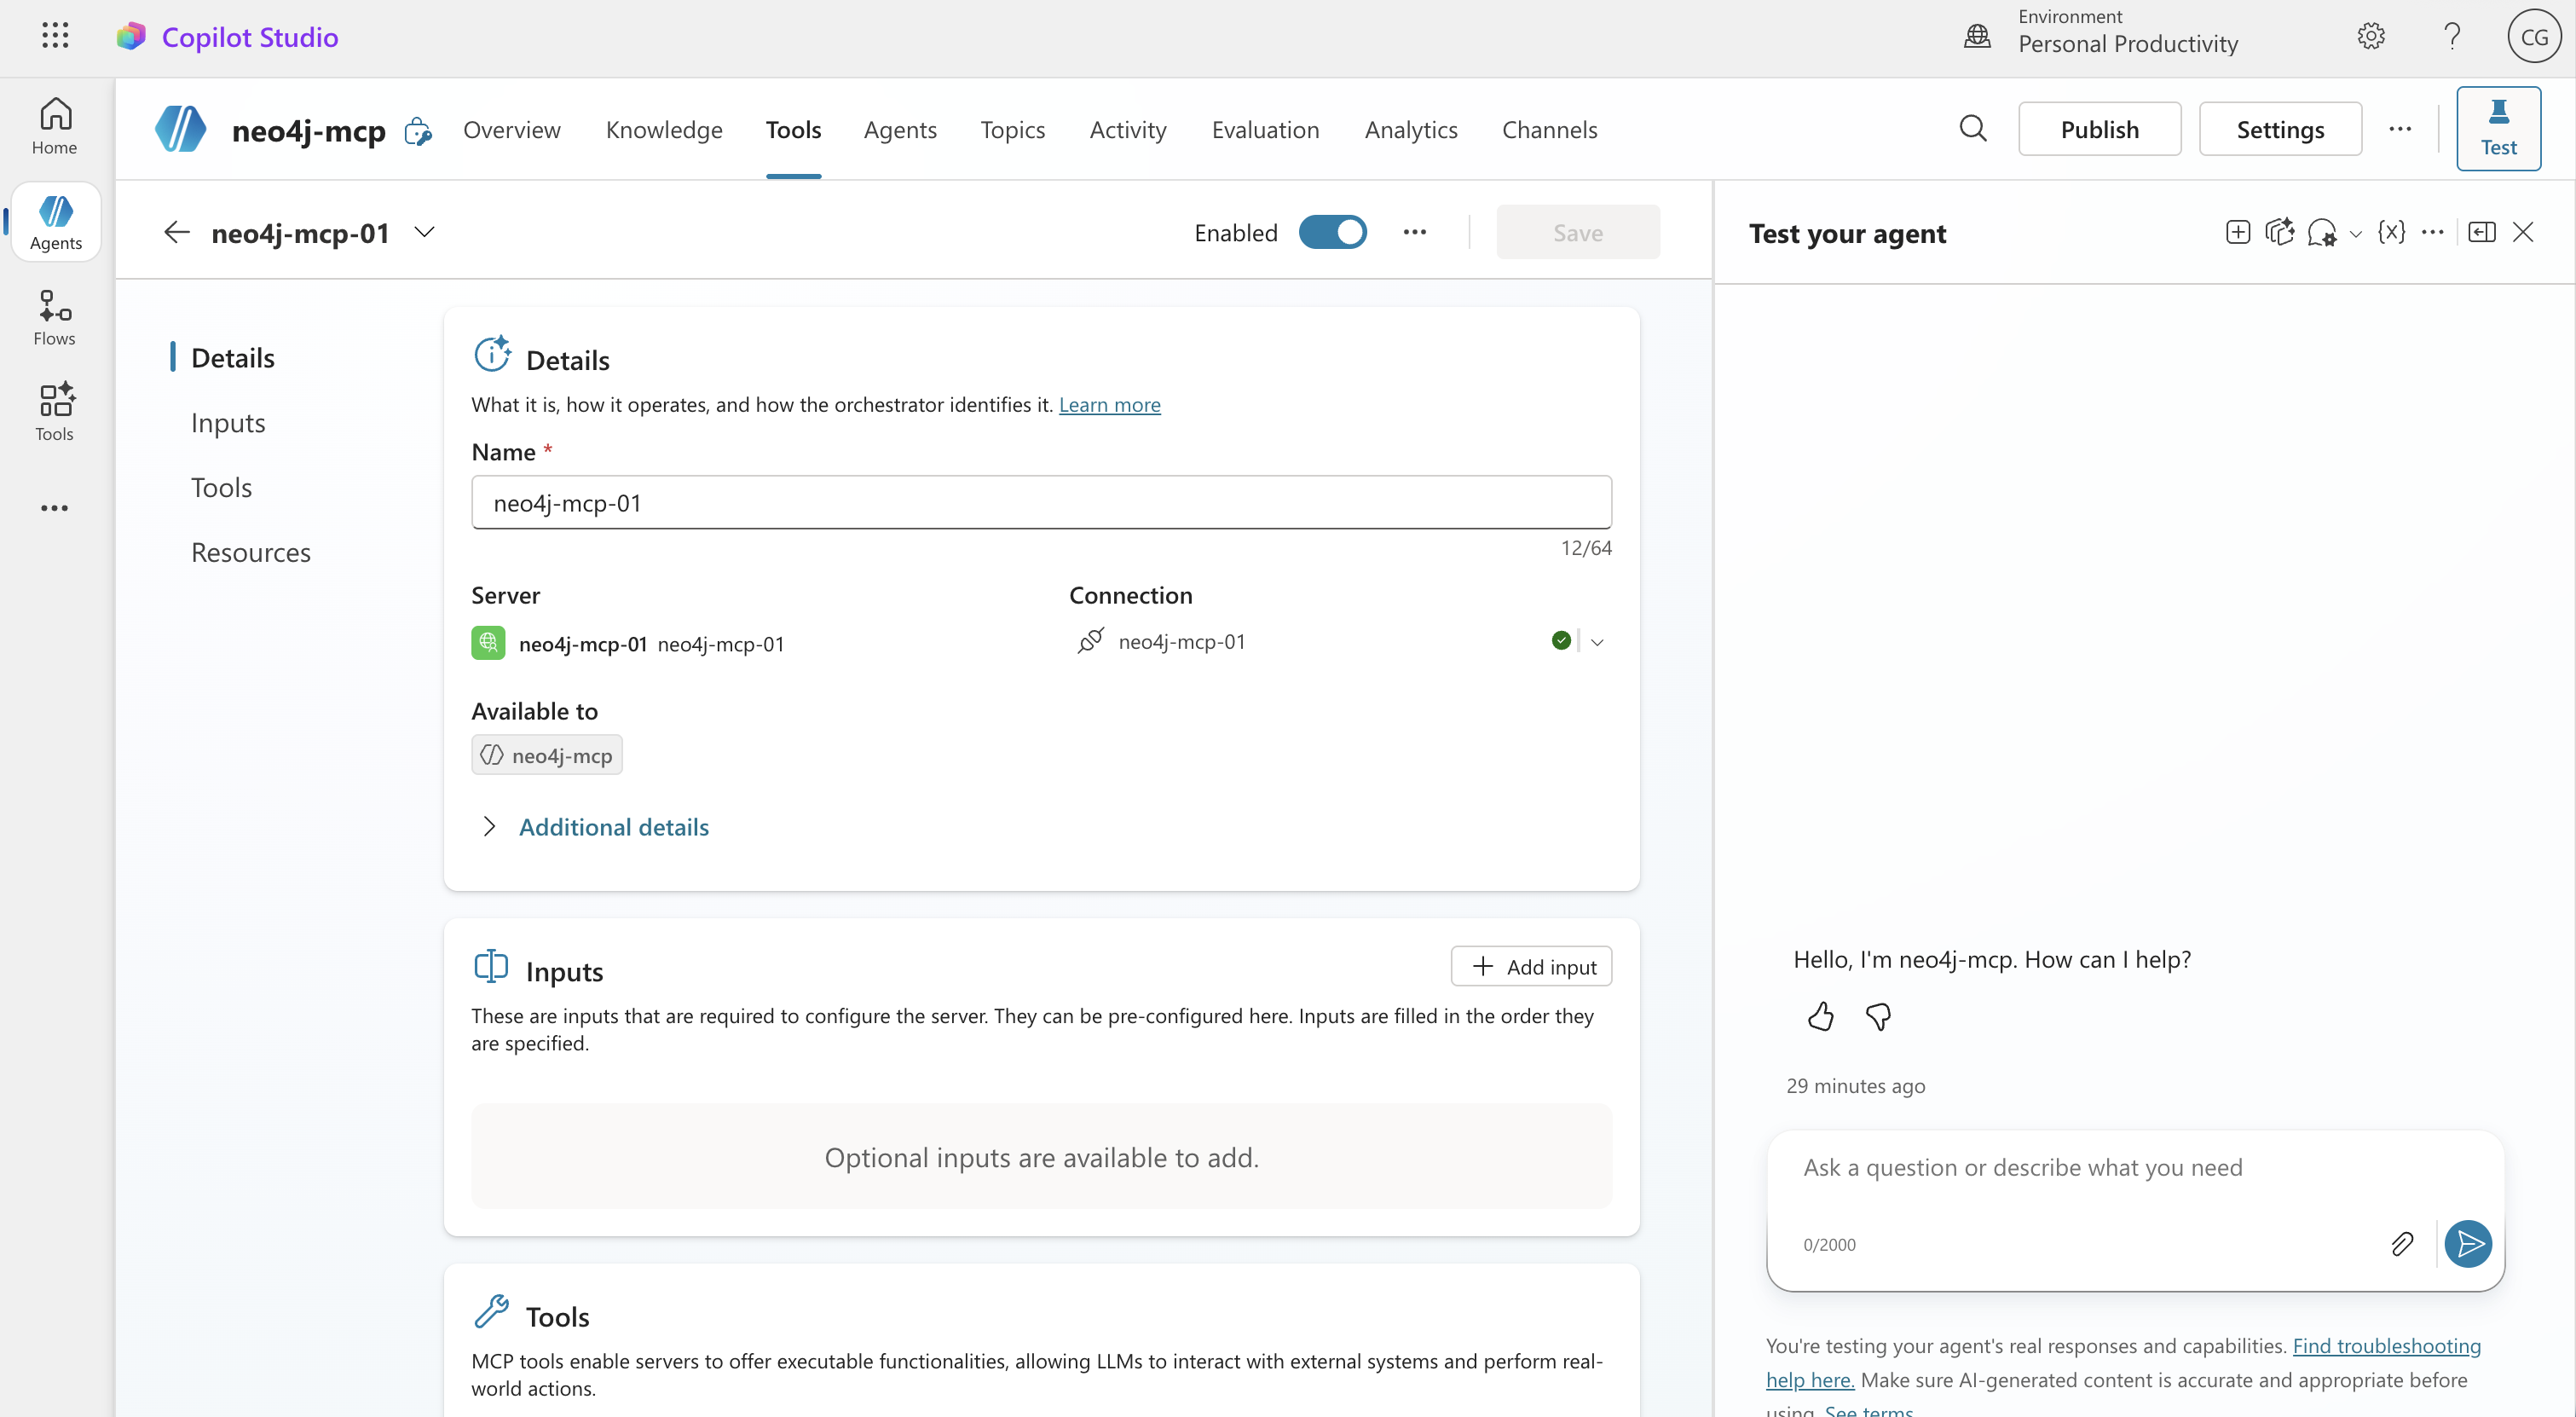Open the Learn more link
Image resolution: width=2576 pixels, height=1417 pixels.
(1109, 404)
